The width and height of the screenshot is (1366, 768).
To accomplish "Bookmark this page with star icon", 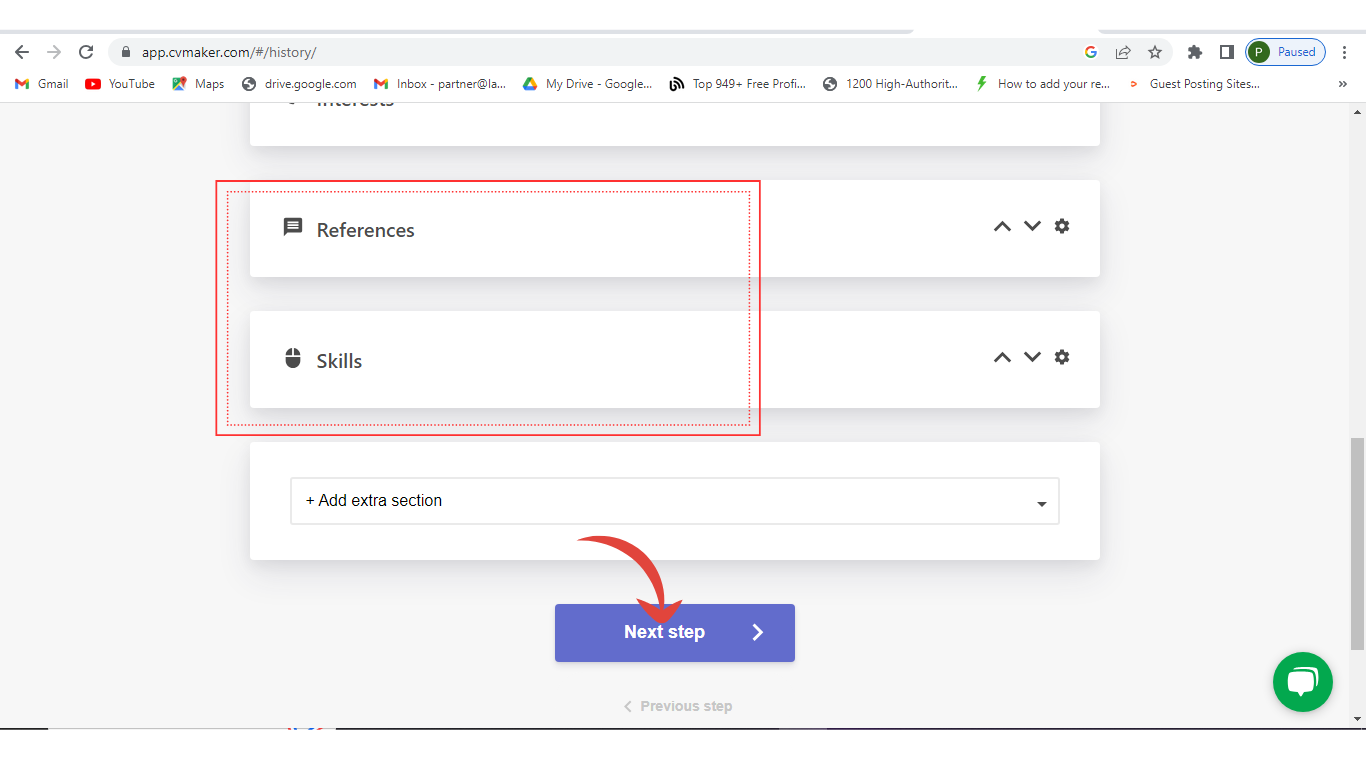I will point(1155,52).
